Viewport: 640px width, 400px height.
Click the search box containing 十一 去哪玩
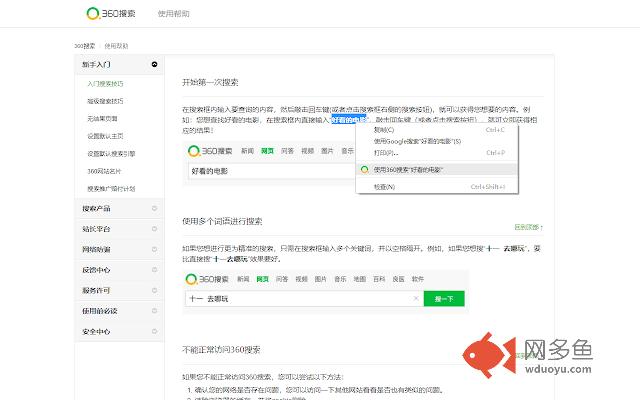click(x=304, y=299)
